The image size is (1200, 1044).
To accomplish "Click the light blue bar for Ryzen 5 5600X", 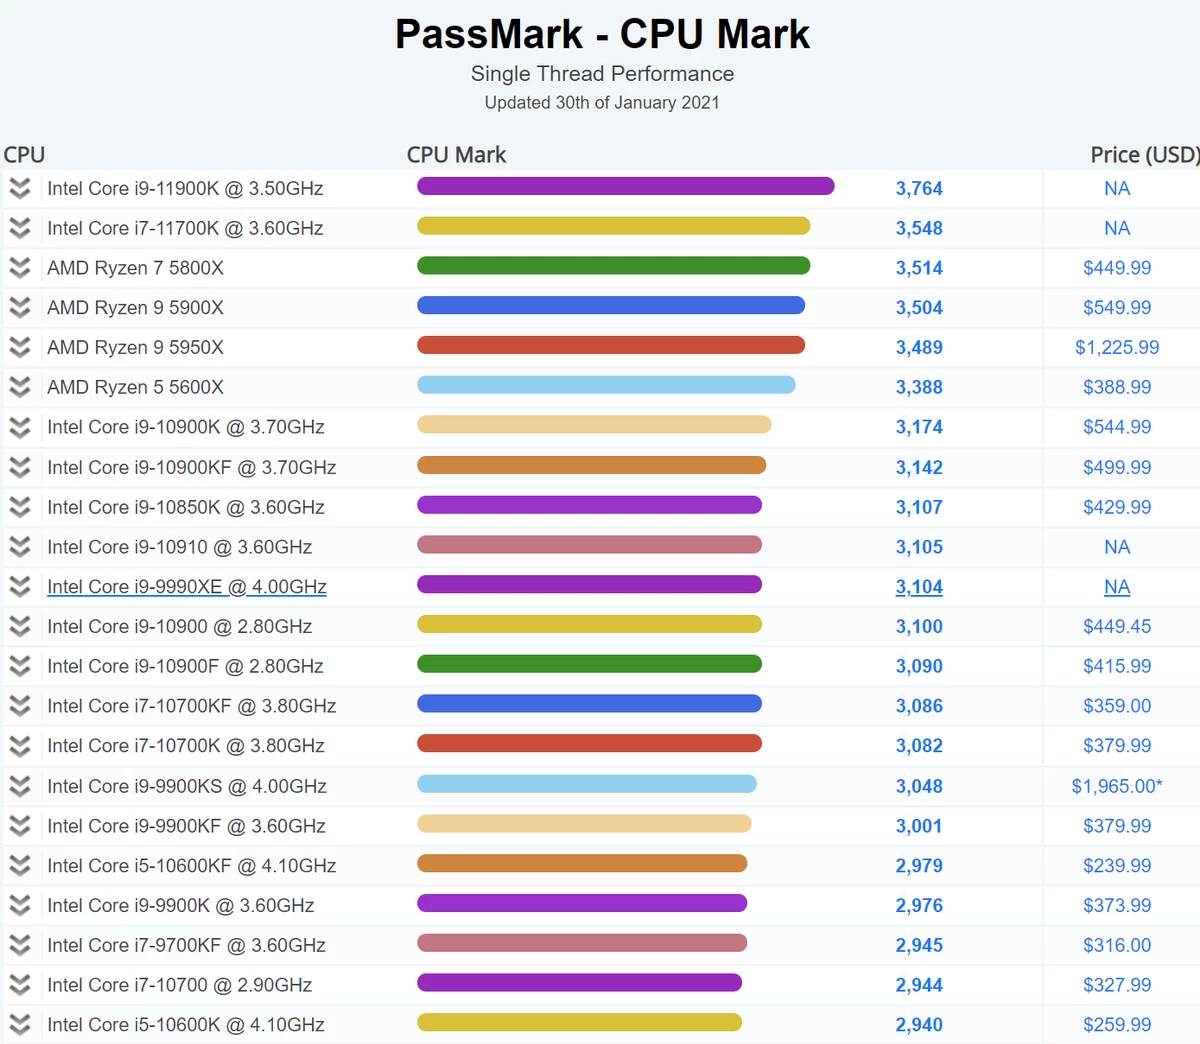I will click(606, 385).
